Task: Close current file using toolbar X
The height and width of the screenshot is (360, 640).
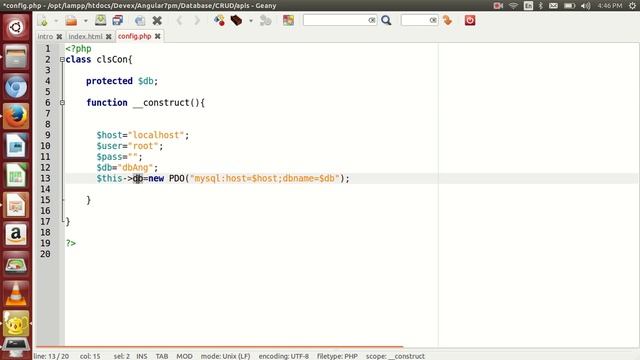Action: point(157,20)
